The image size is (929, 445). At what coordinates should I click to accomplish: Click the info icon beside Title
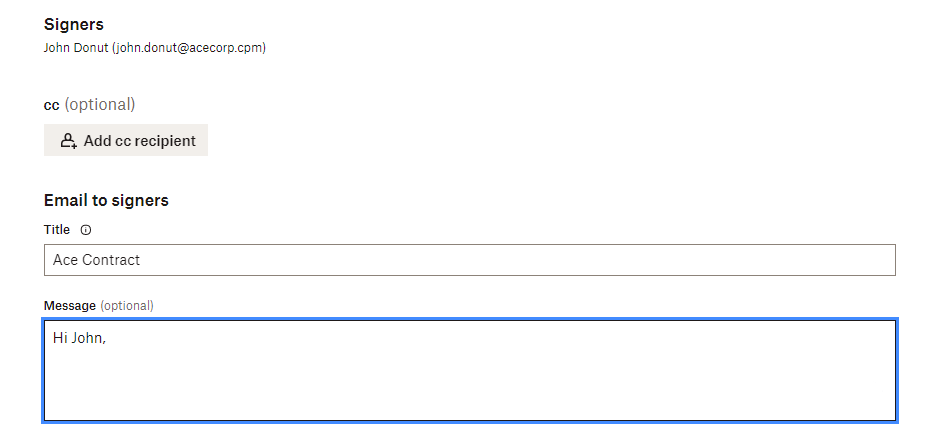tap(85, 230)
